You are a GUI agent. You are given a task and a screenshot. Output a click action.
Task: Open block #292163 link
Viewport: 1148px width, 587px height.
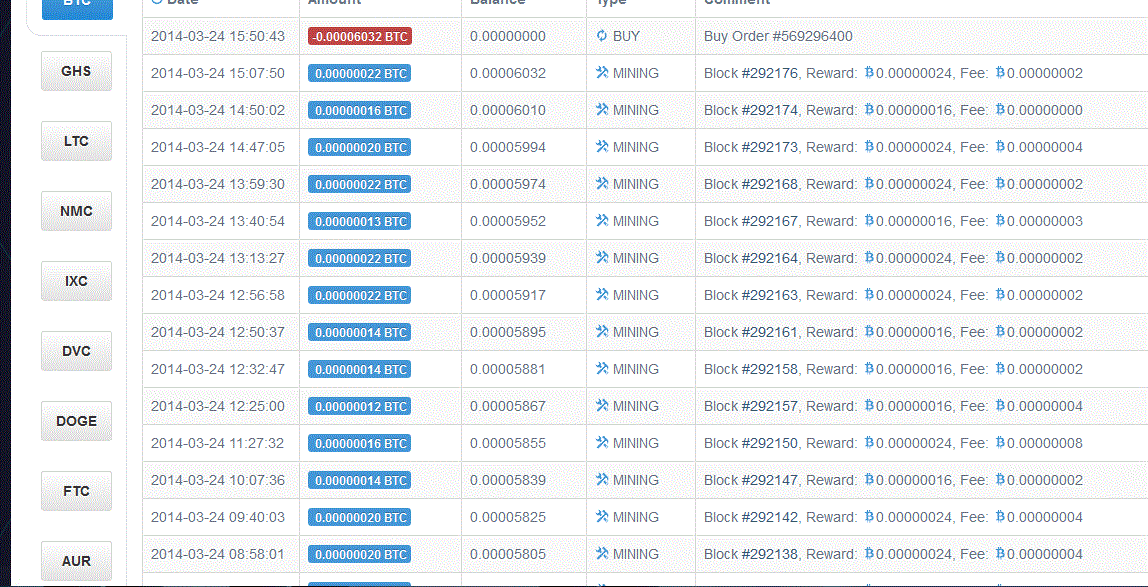(769, 295)
